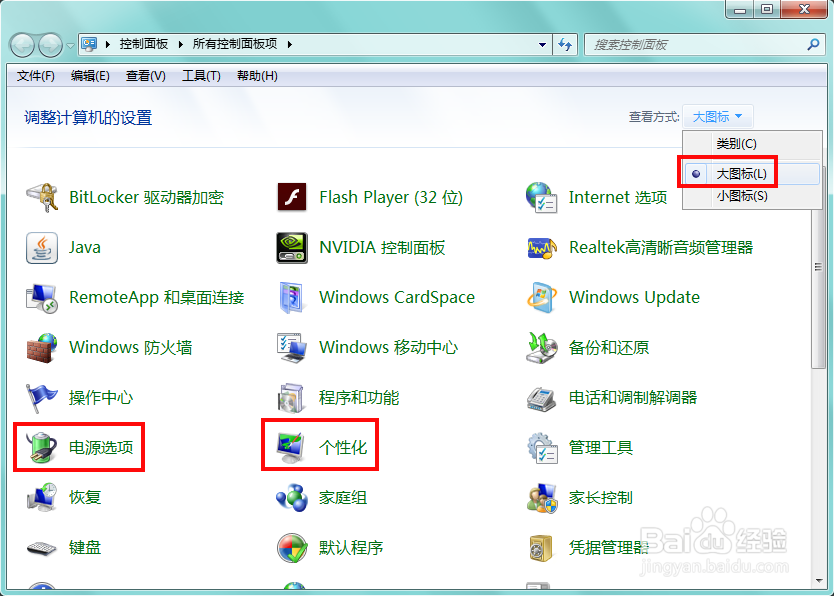Open Internet 选项 globe icon
834x596 pixels.
[541, 197]
